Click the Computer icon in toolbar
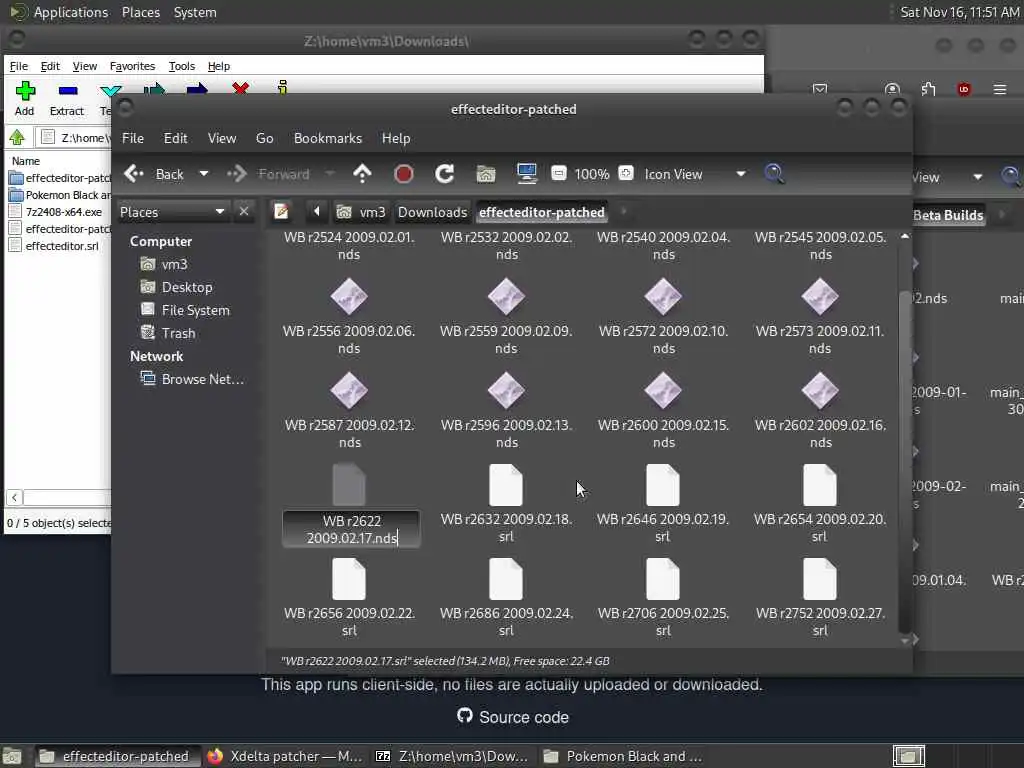This screenshot has height=768, width=1024. coord(526,174)
